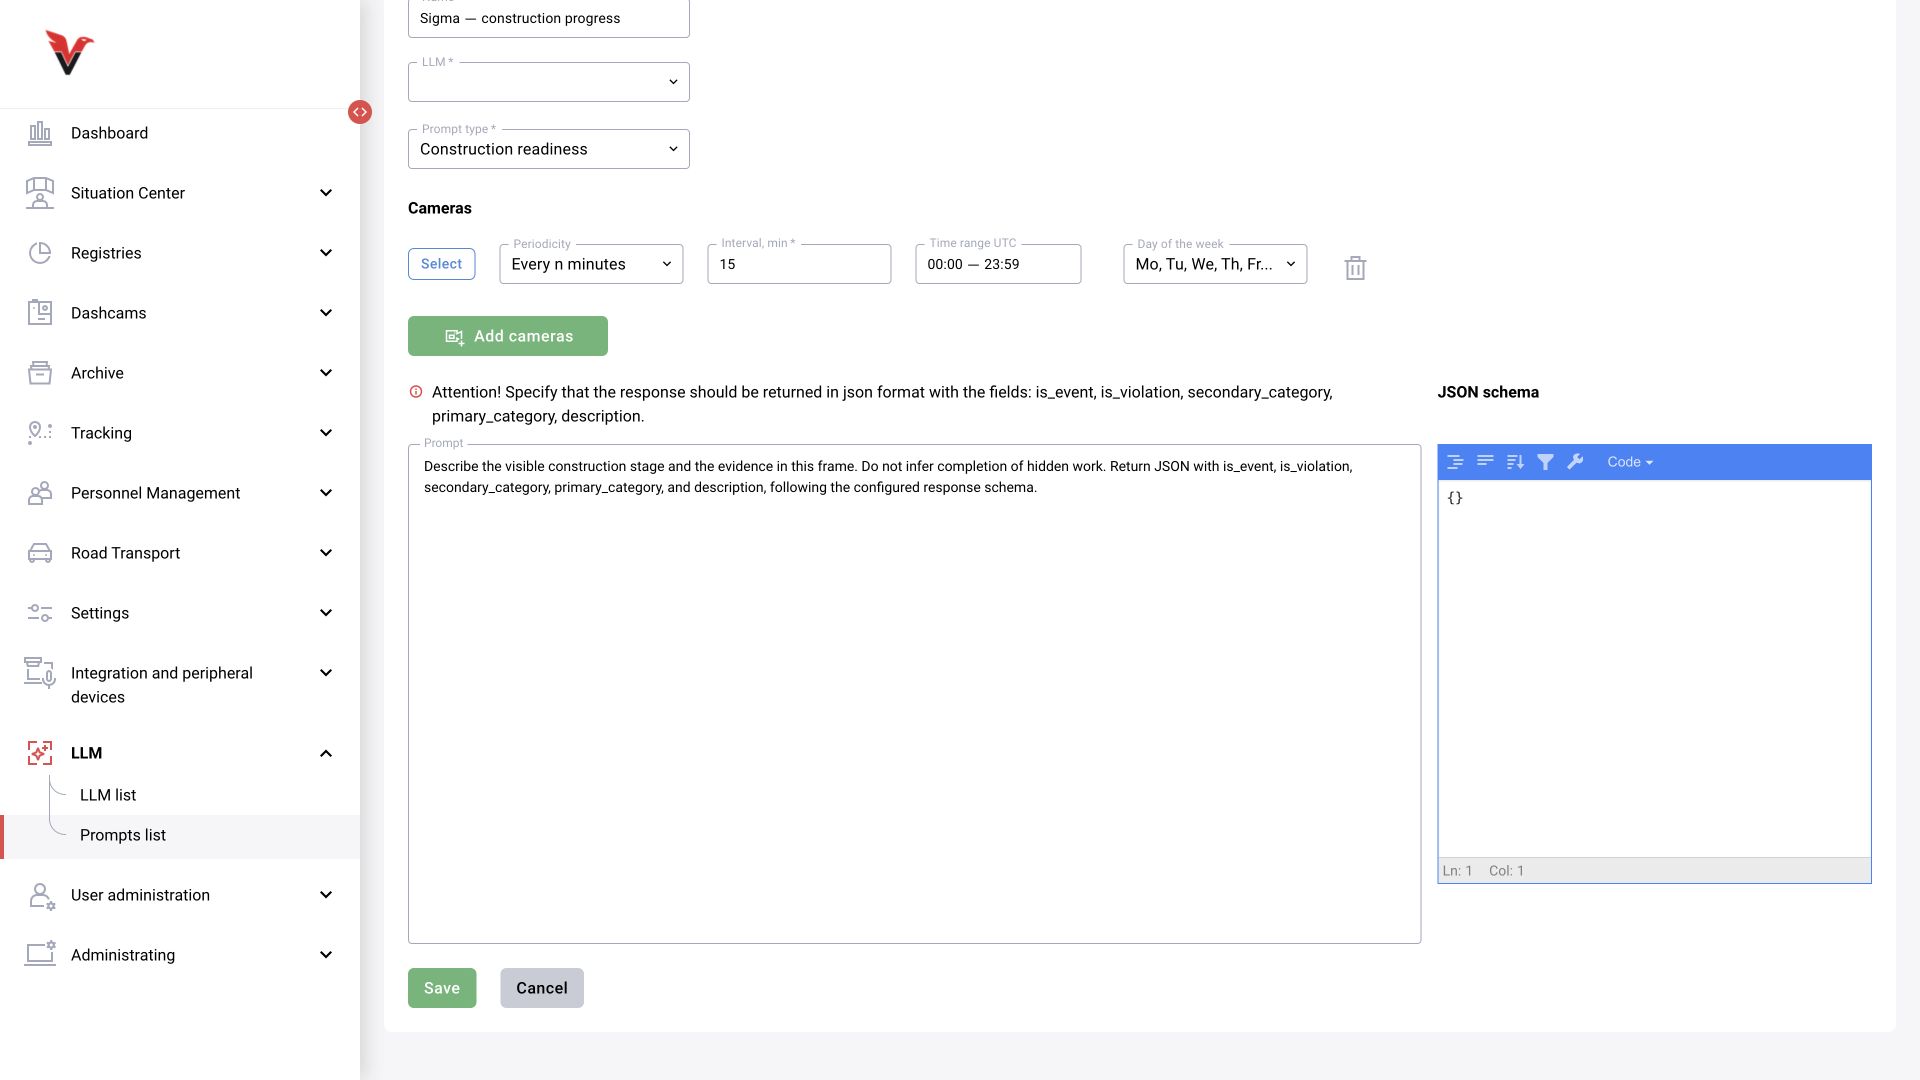Click the repair wrench icon in JSON editor
1920x1080 pixels.
pos(1575,462)
